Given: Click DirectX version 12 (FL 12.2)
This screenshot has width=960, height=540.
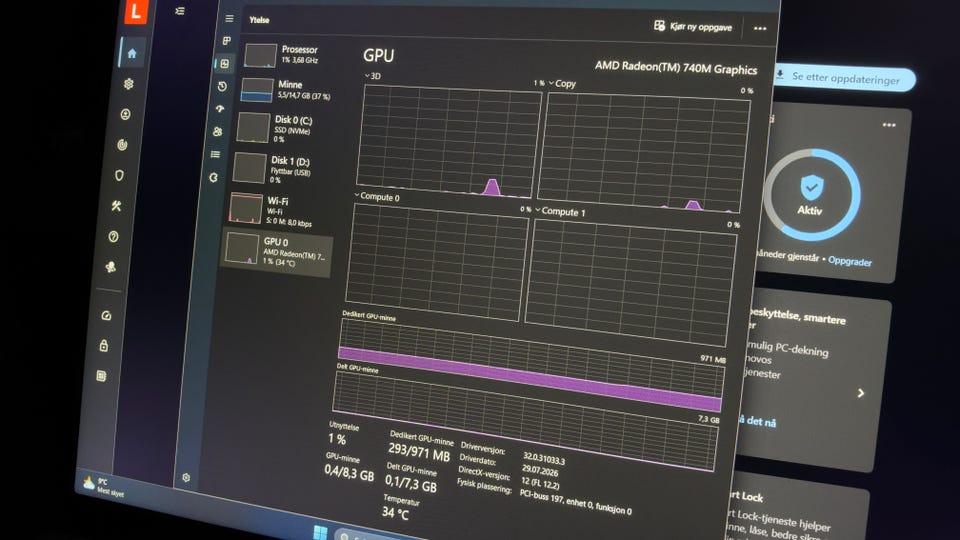Looking at the screenshot, I should [539, 482].
